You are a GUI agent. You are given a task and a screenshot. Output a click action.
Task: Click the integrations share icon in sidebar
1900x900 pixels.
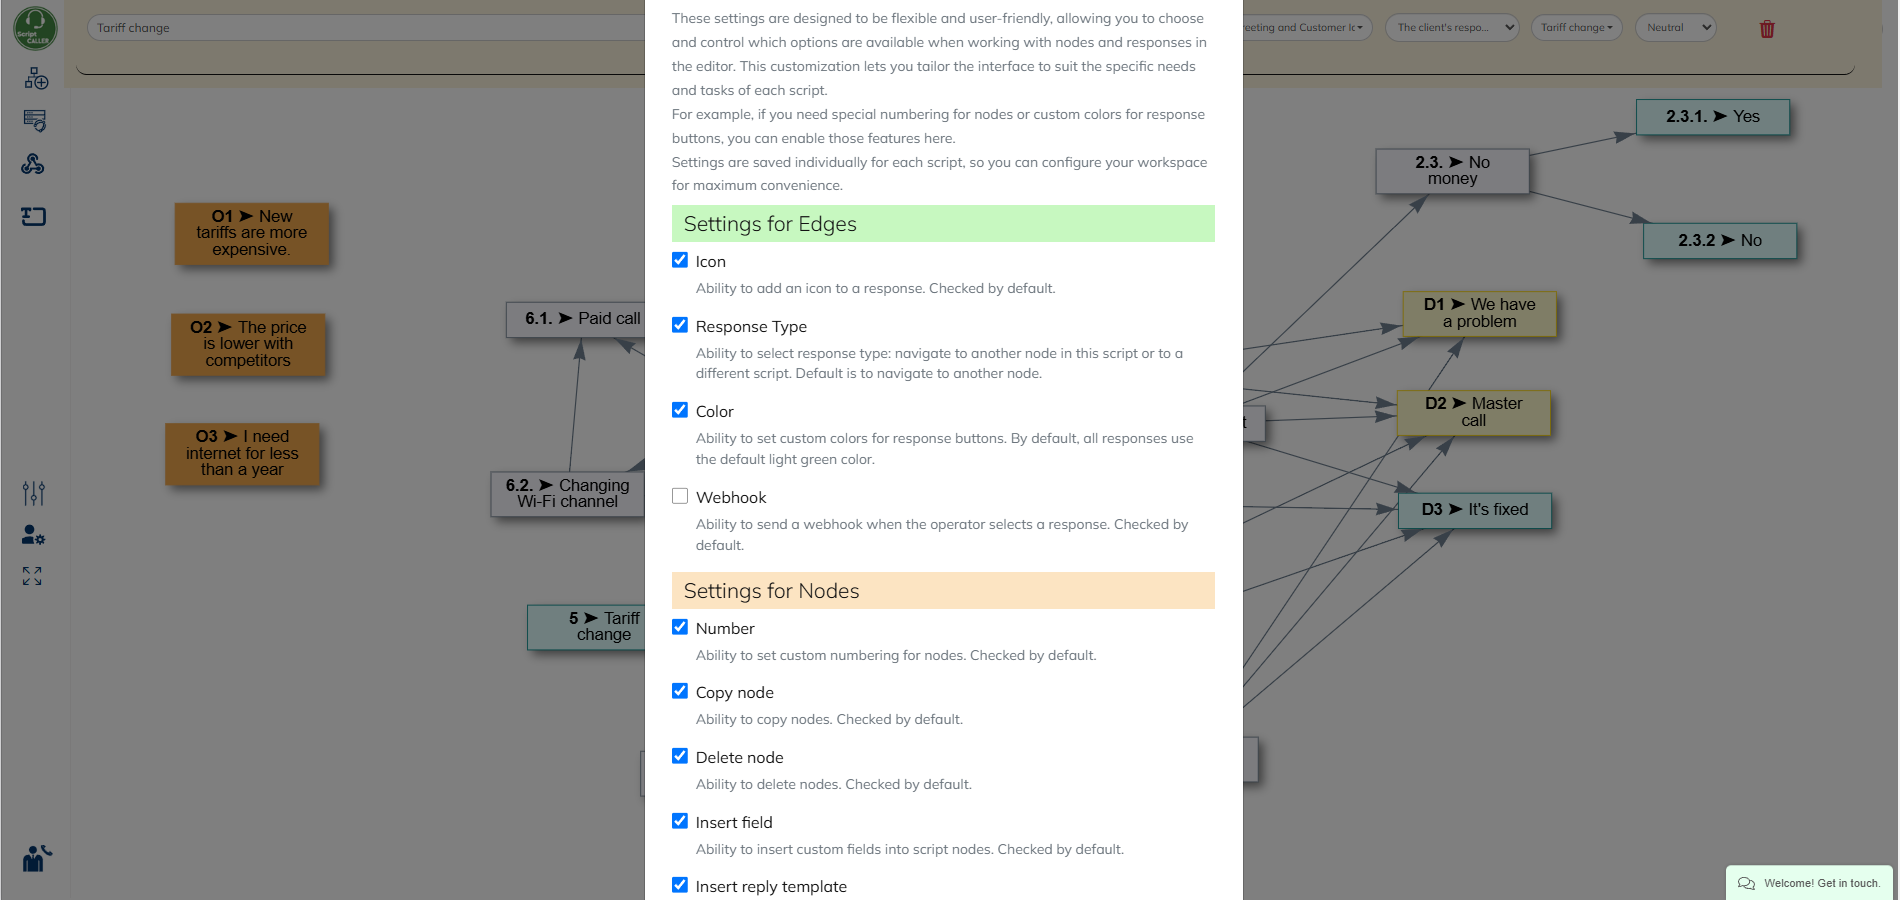point(33,163)
